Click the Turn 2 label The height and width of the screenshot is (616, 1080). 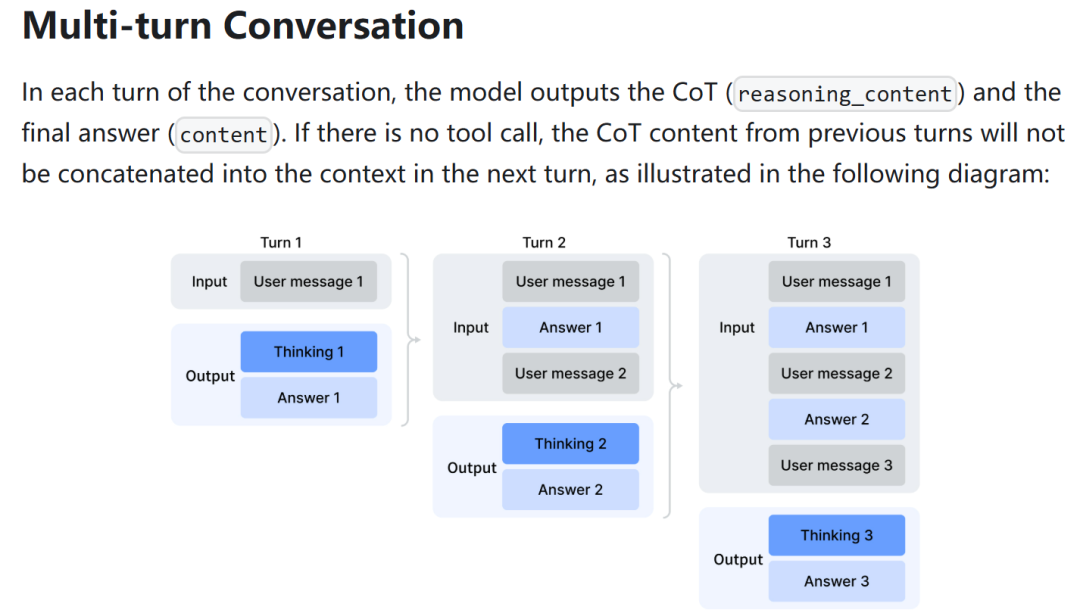[x=543, y=243]
